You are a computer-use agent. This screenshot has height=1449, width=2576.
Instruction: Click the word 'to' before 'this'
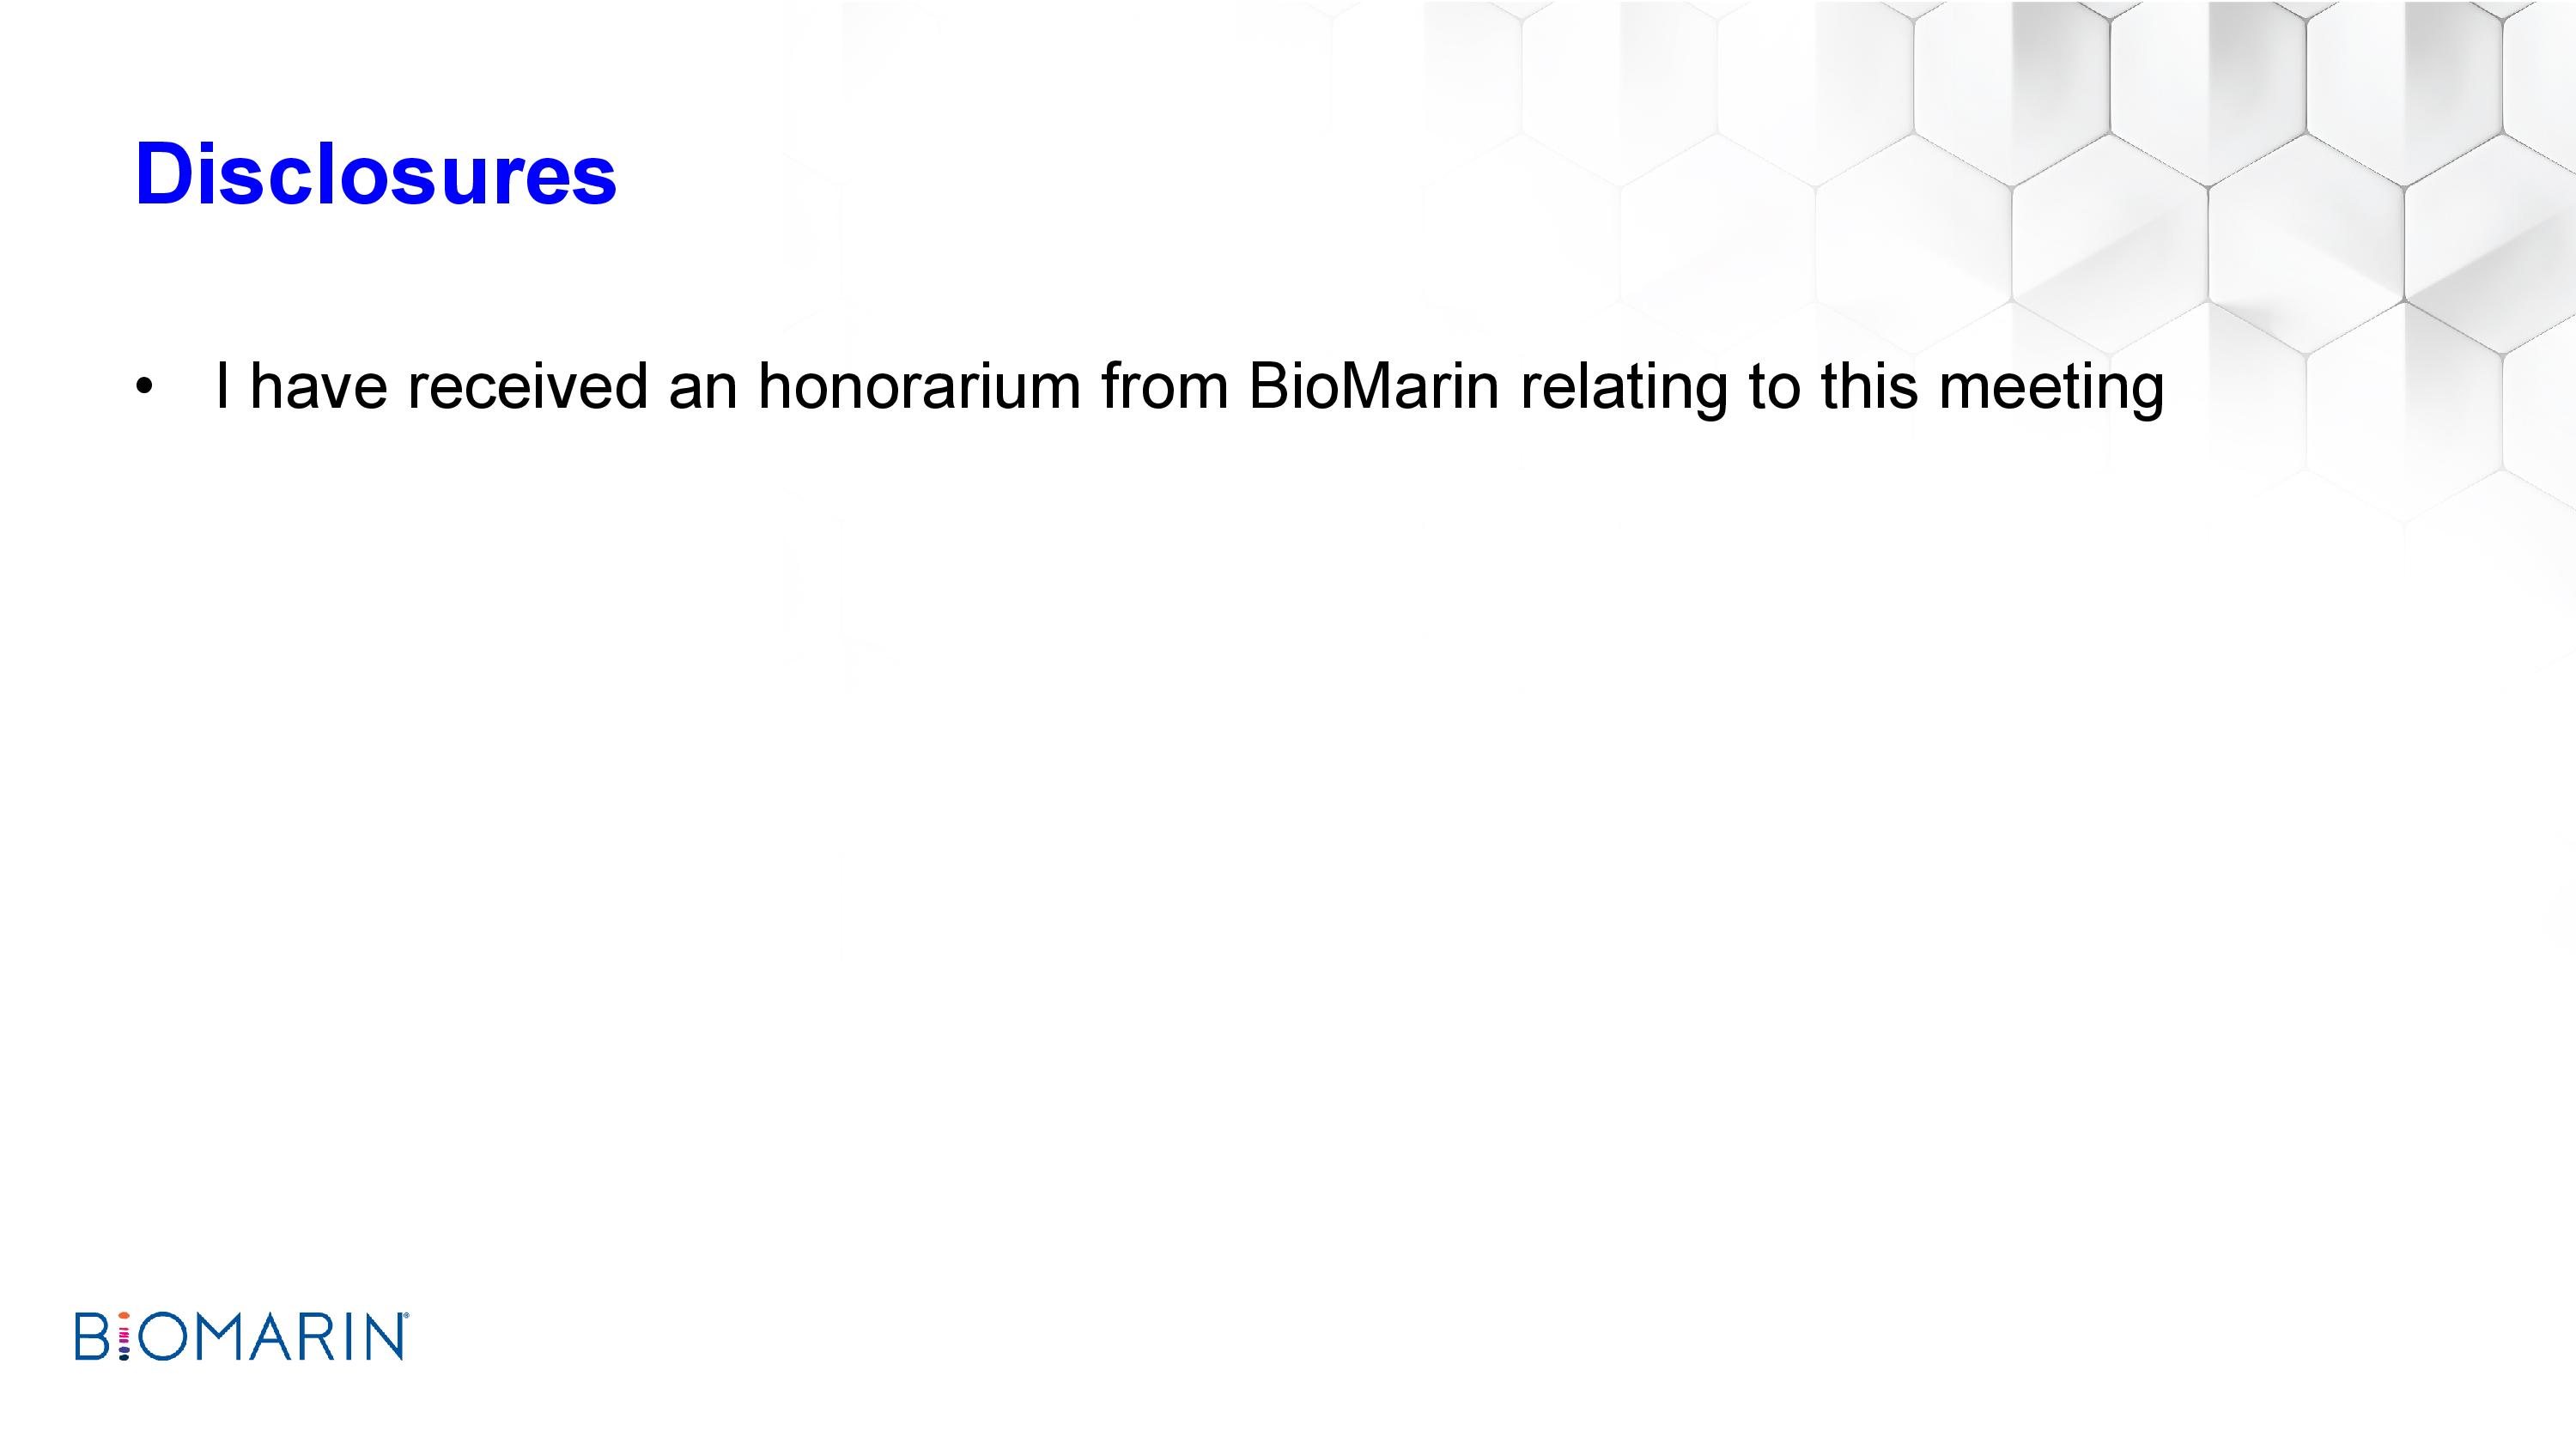1772,388
